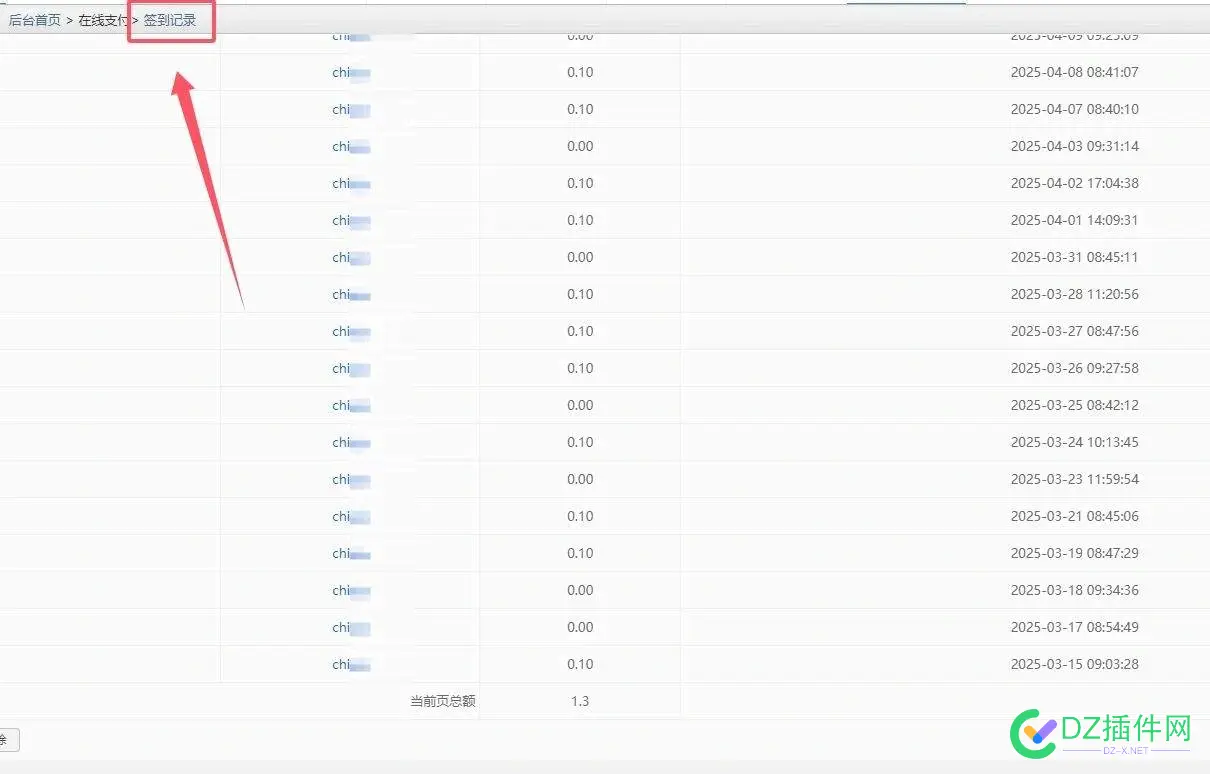
Task: Click username in 2025-03-31 08:45:11 row
Action: point(350,257)
